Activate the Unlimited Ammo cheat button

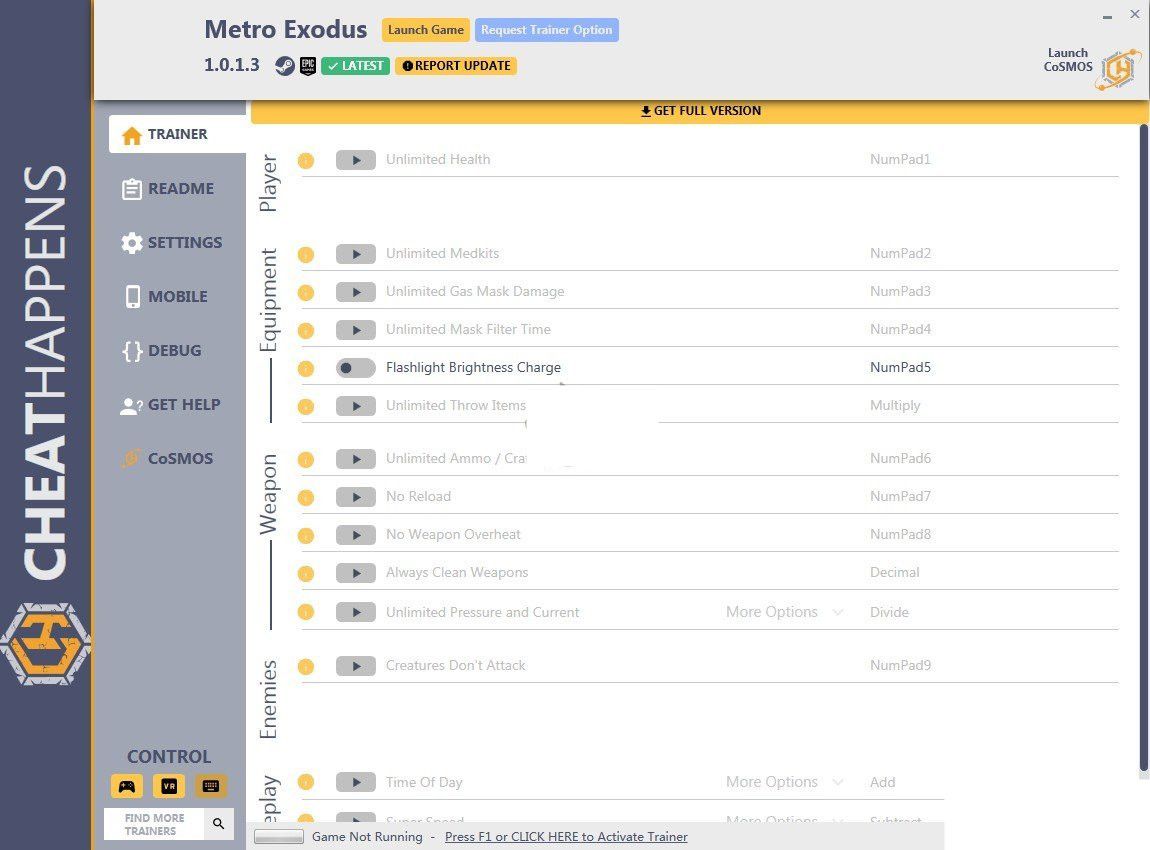click(x=356, y=459)
